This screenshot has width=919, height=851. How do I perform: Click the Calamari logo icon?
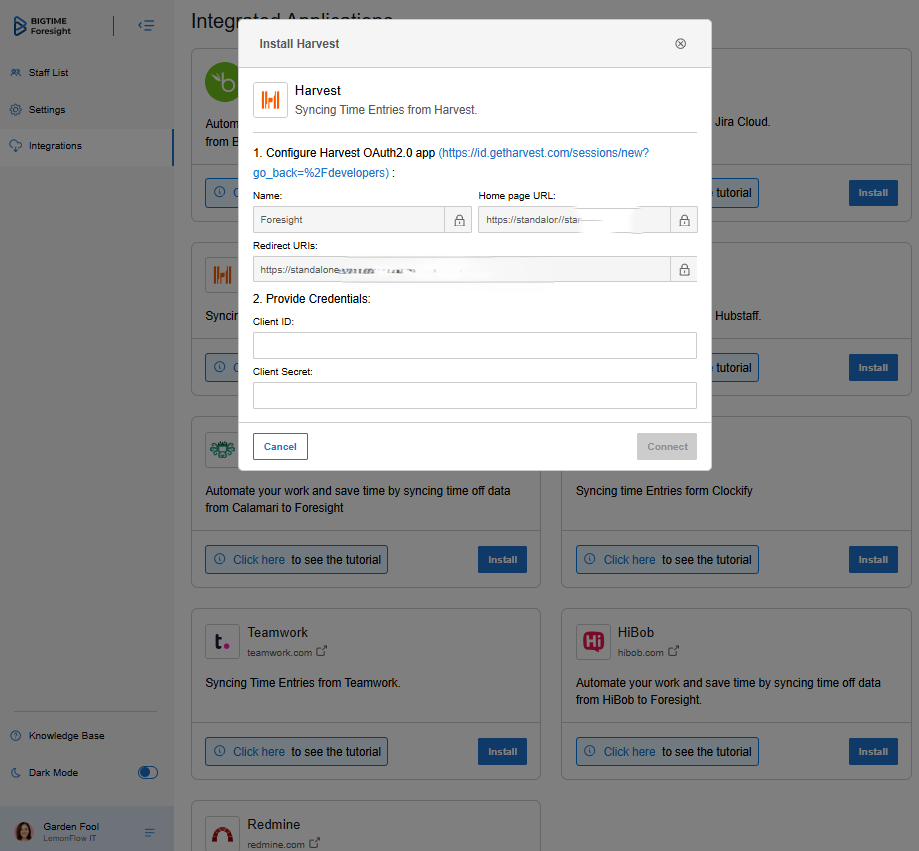(222, 450)
